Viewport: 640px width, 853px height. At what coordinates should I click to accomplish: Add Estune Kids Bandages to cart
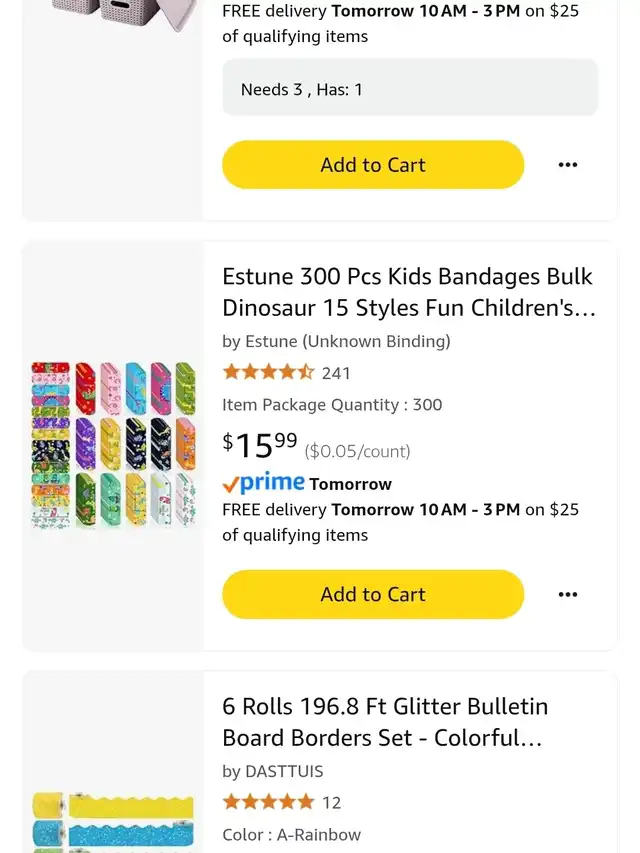click(373, 594)
